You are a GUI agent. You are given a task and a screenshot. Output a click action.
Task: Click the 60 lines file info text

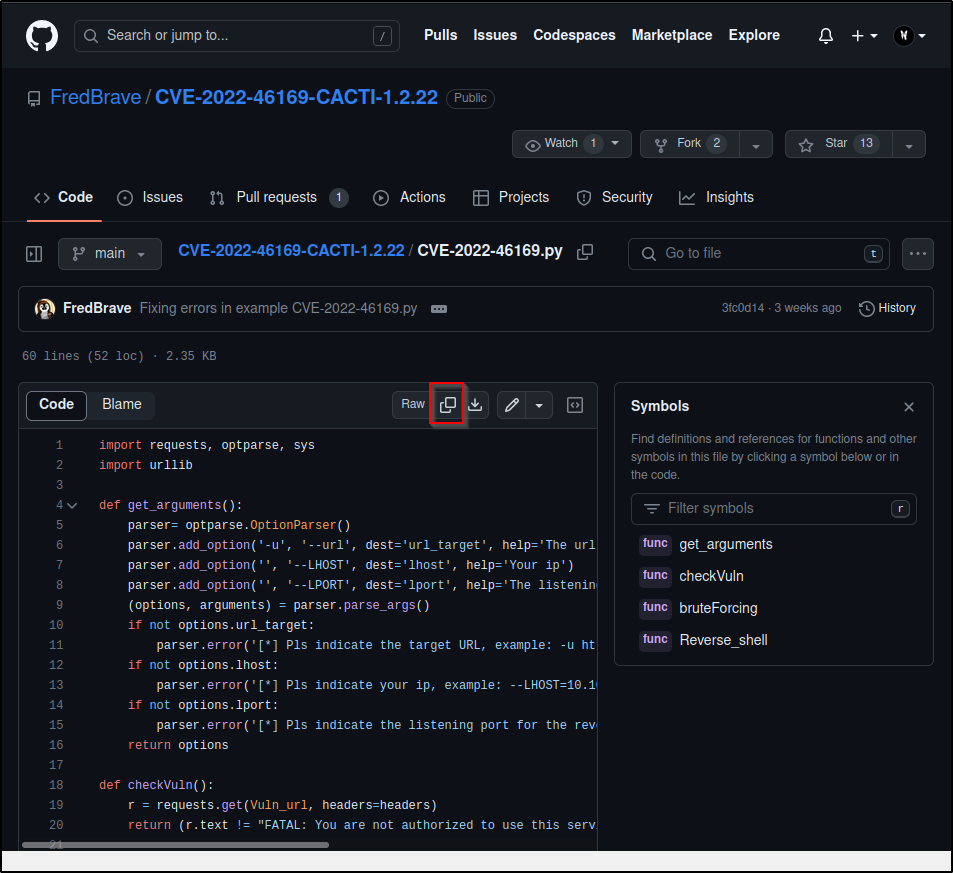point(119,356)
